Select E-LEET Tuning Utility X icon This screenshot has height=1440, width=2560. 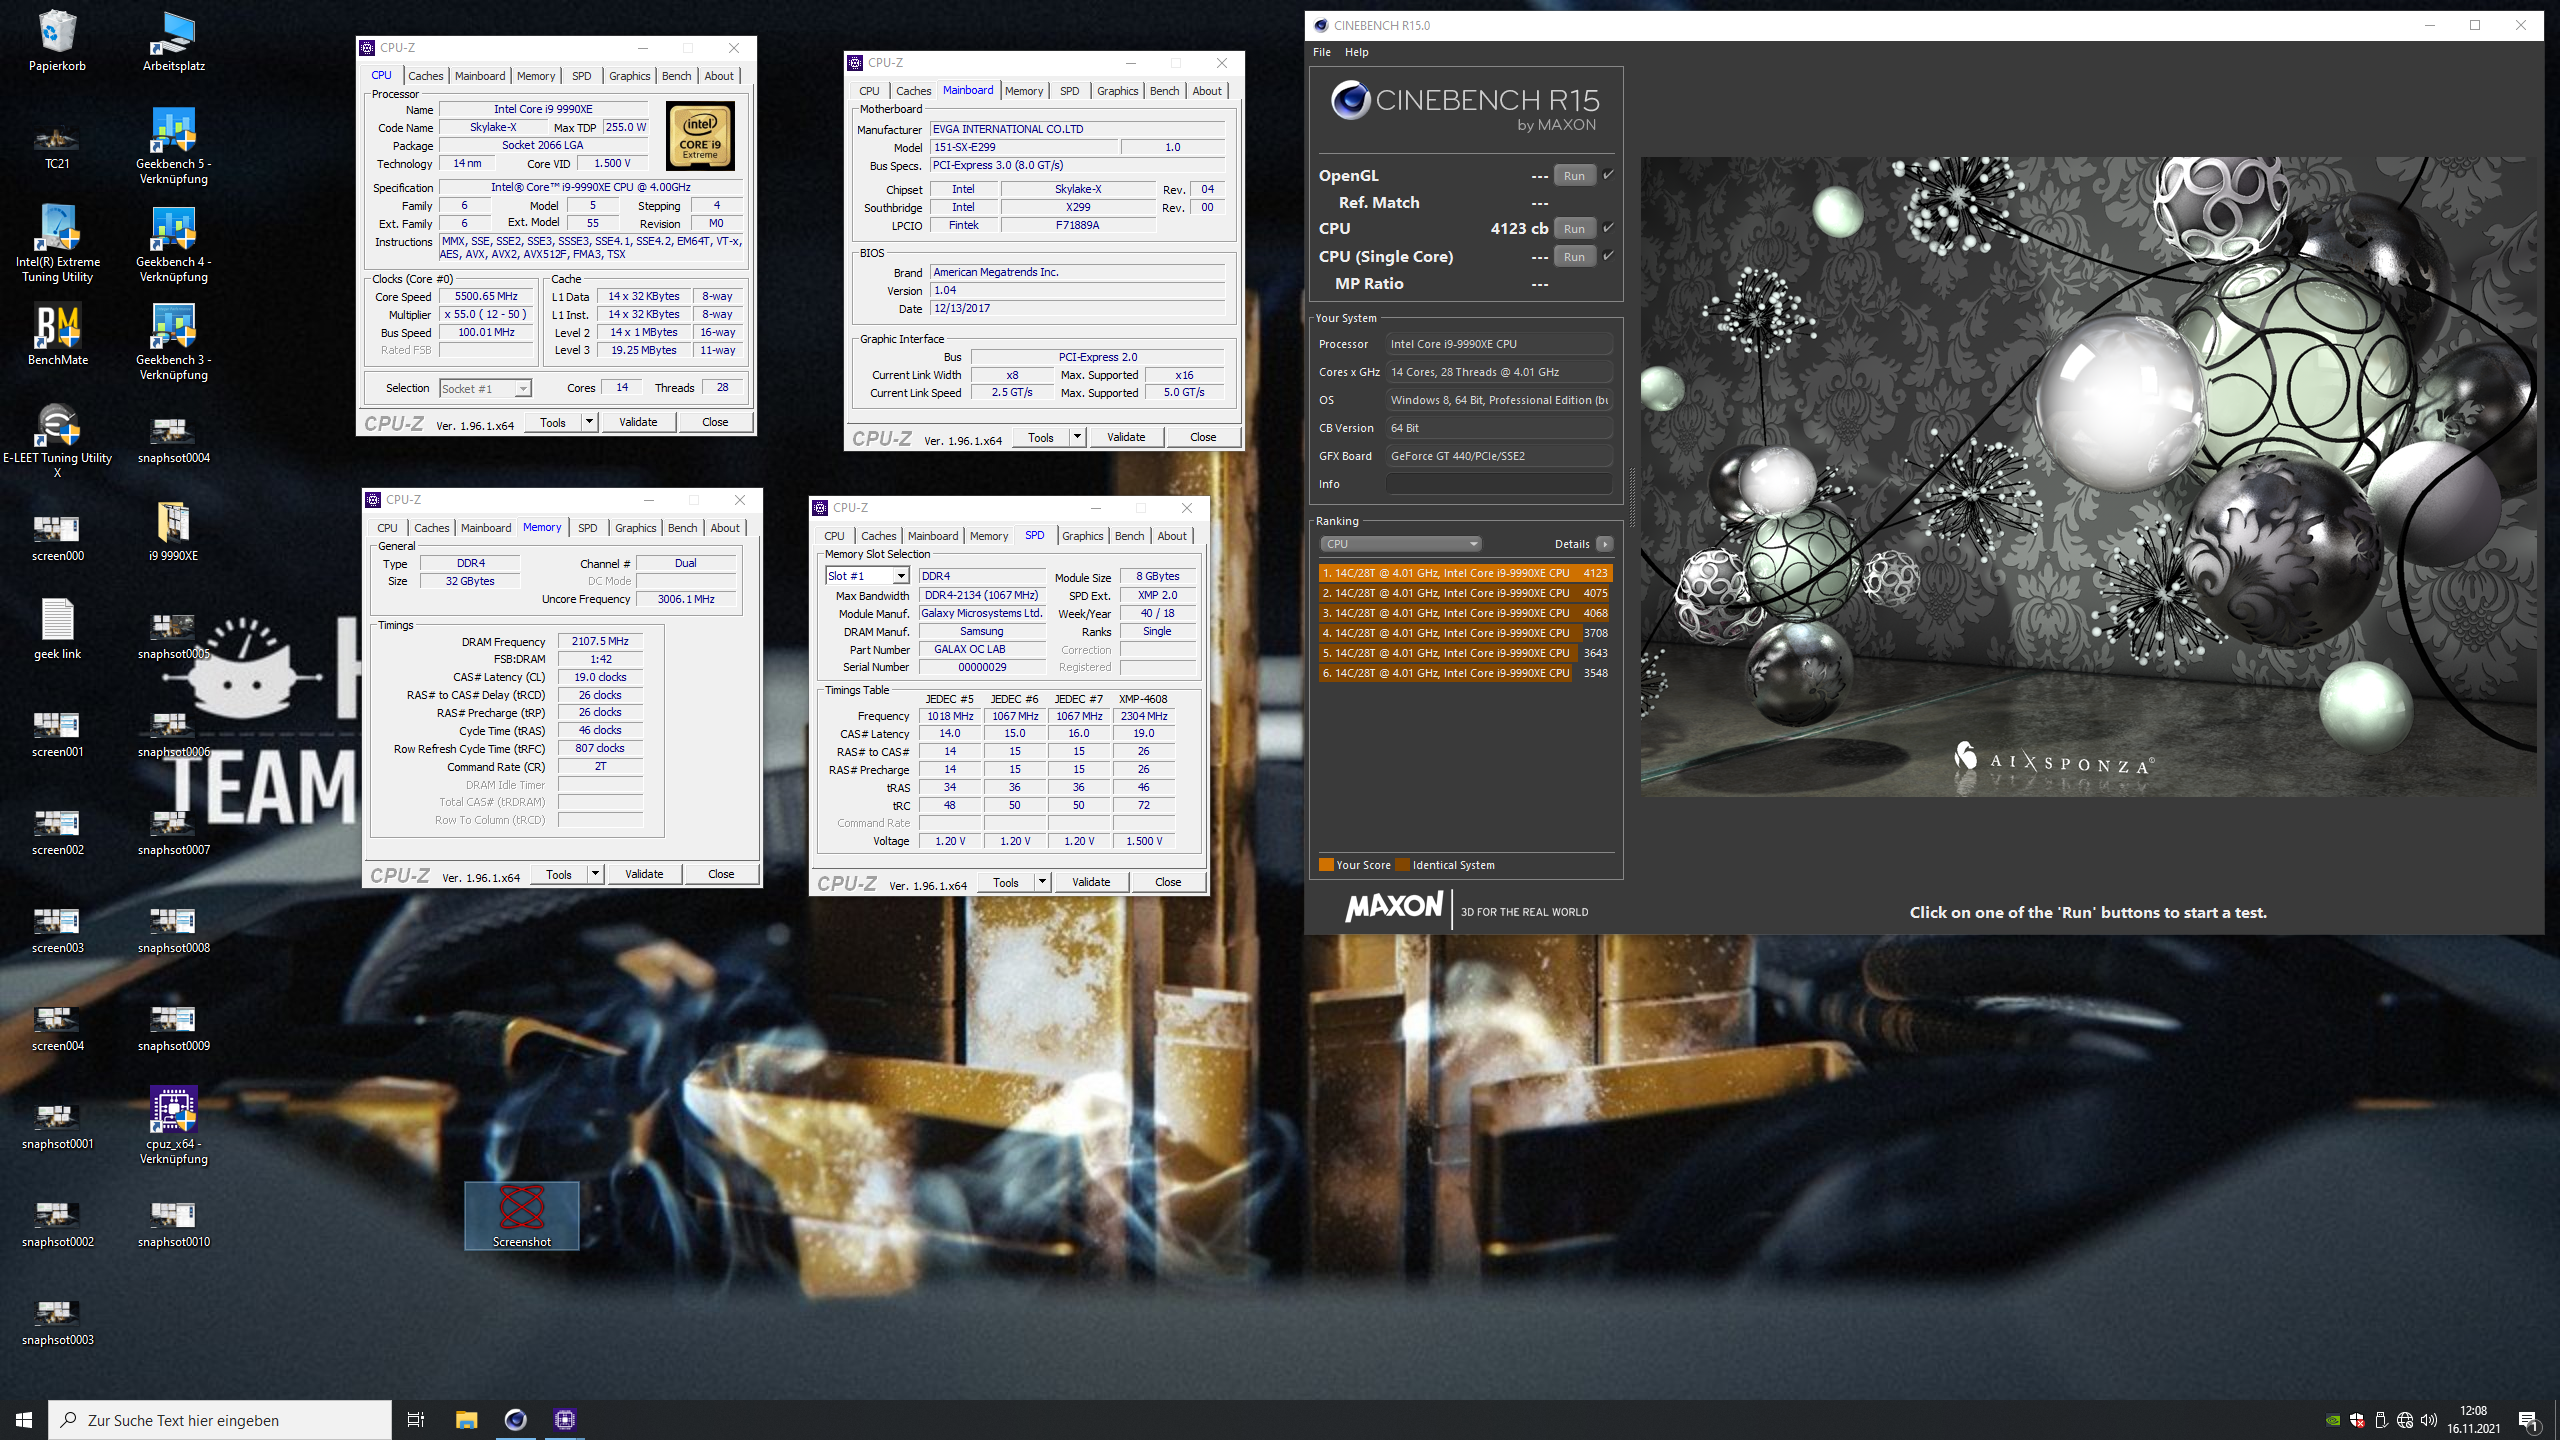57,440
